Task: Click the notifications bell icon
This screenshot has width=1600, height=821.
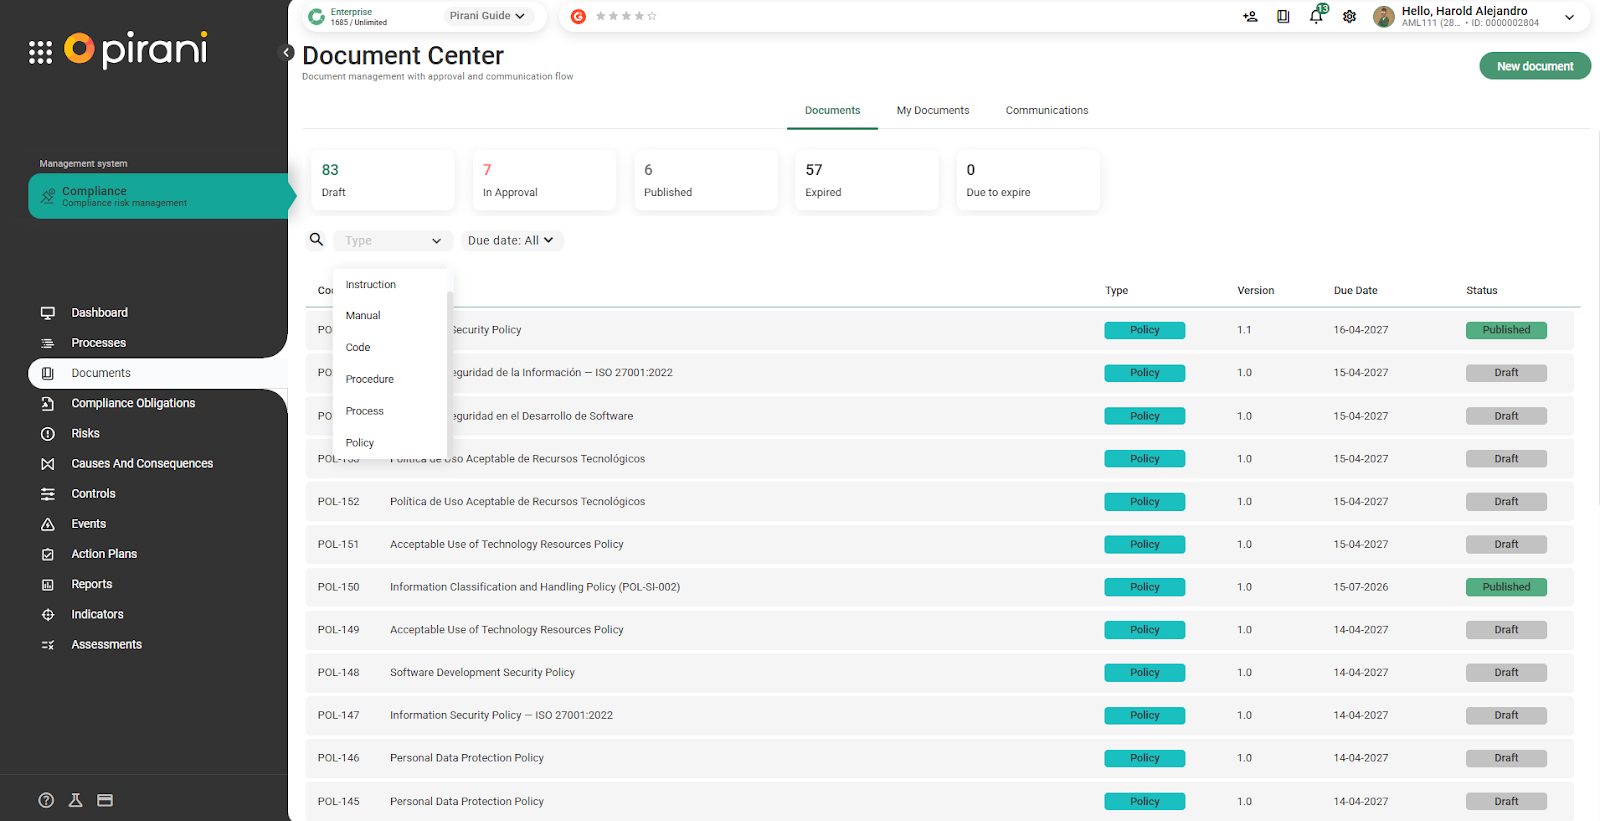Action: point(1316,16)
